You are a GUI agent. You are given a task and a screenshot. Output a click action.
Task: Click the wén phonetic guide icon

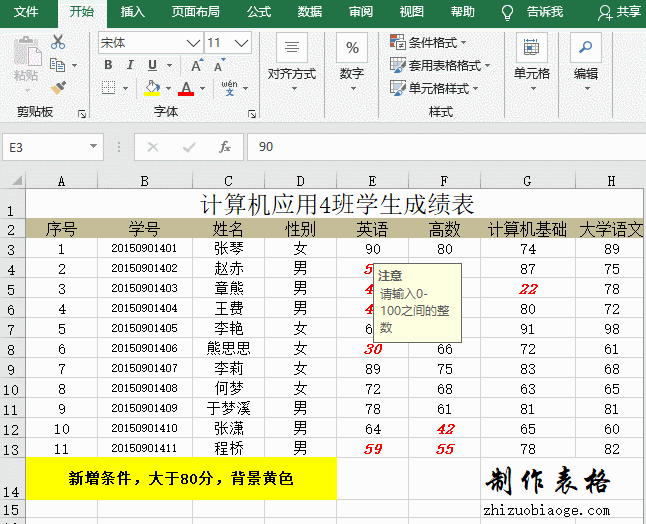(229, 88)
